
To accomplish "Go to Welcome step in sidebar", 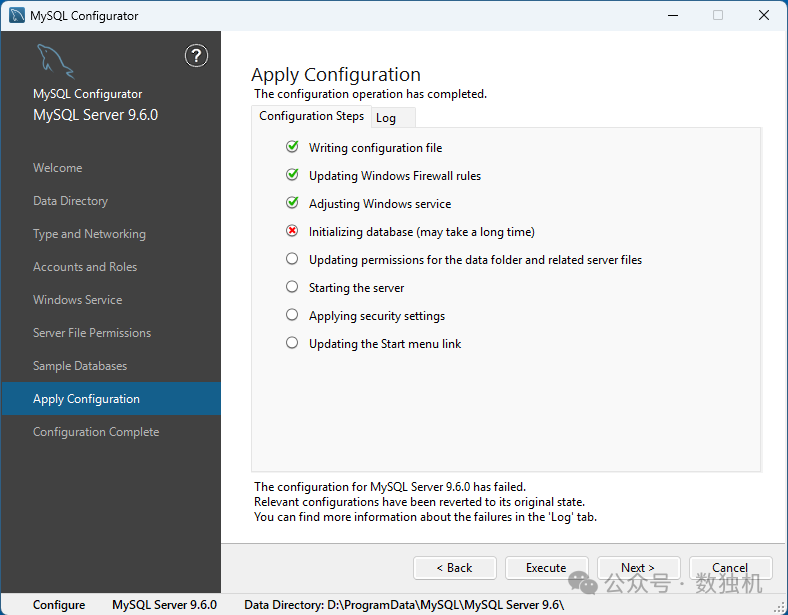I will 58,168.
